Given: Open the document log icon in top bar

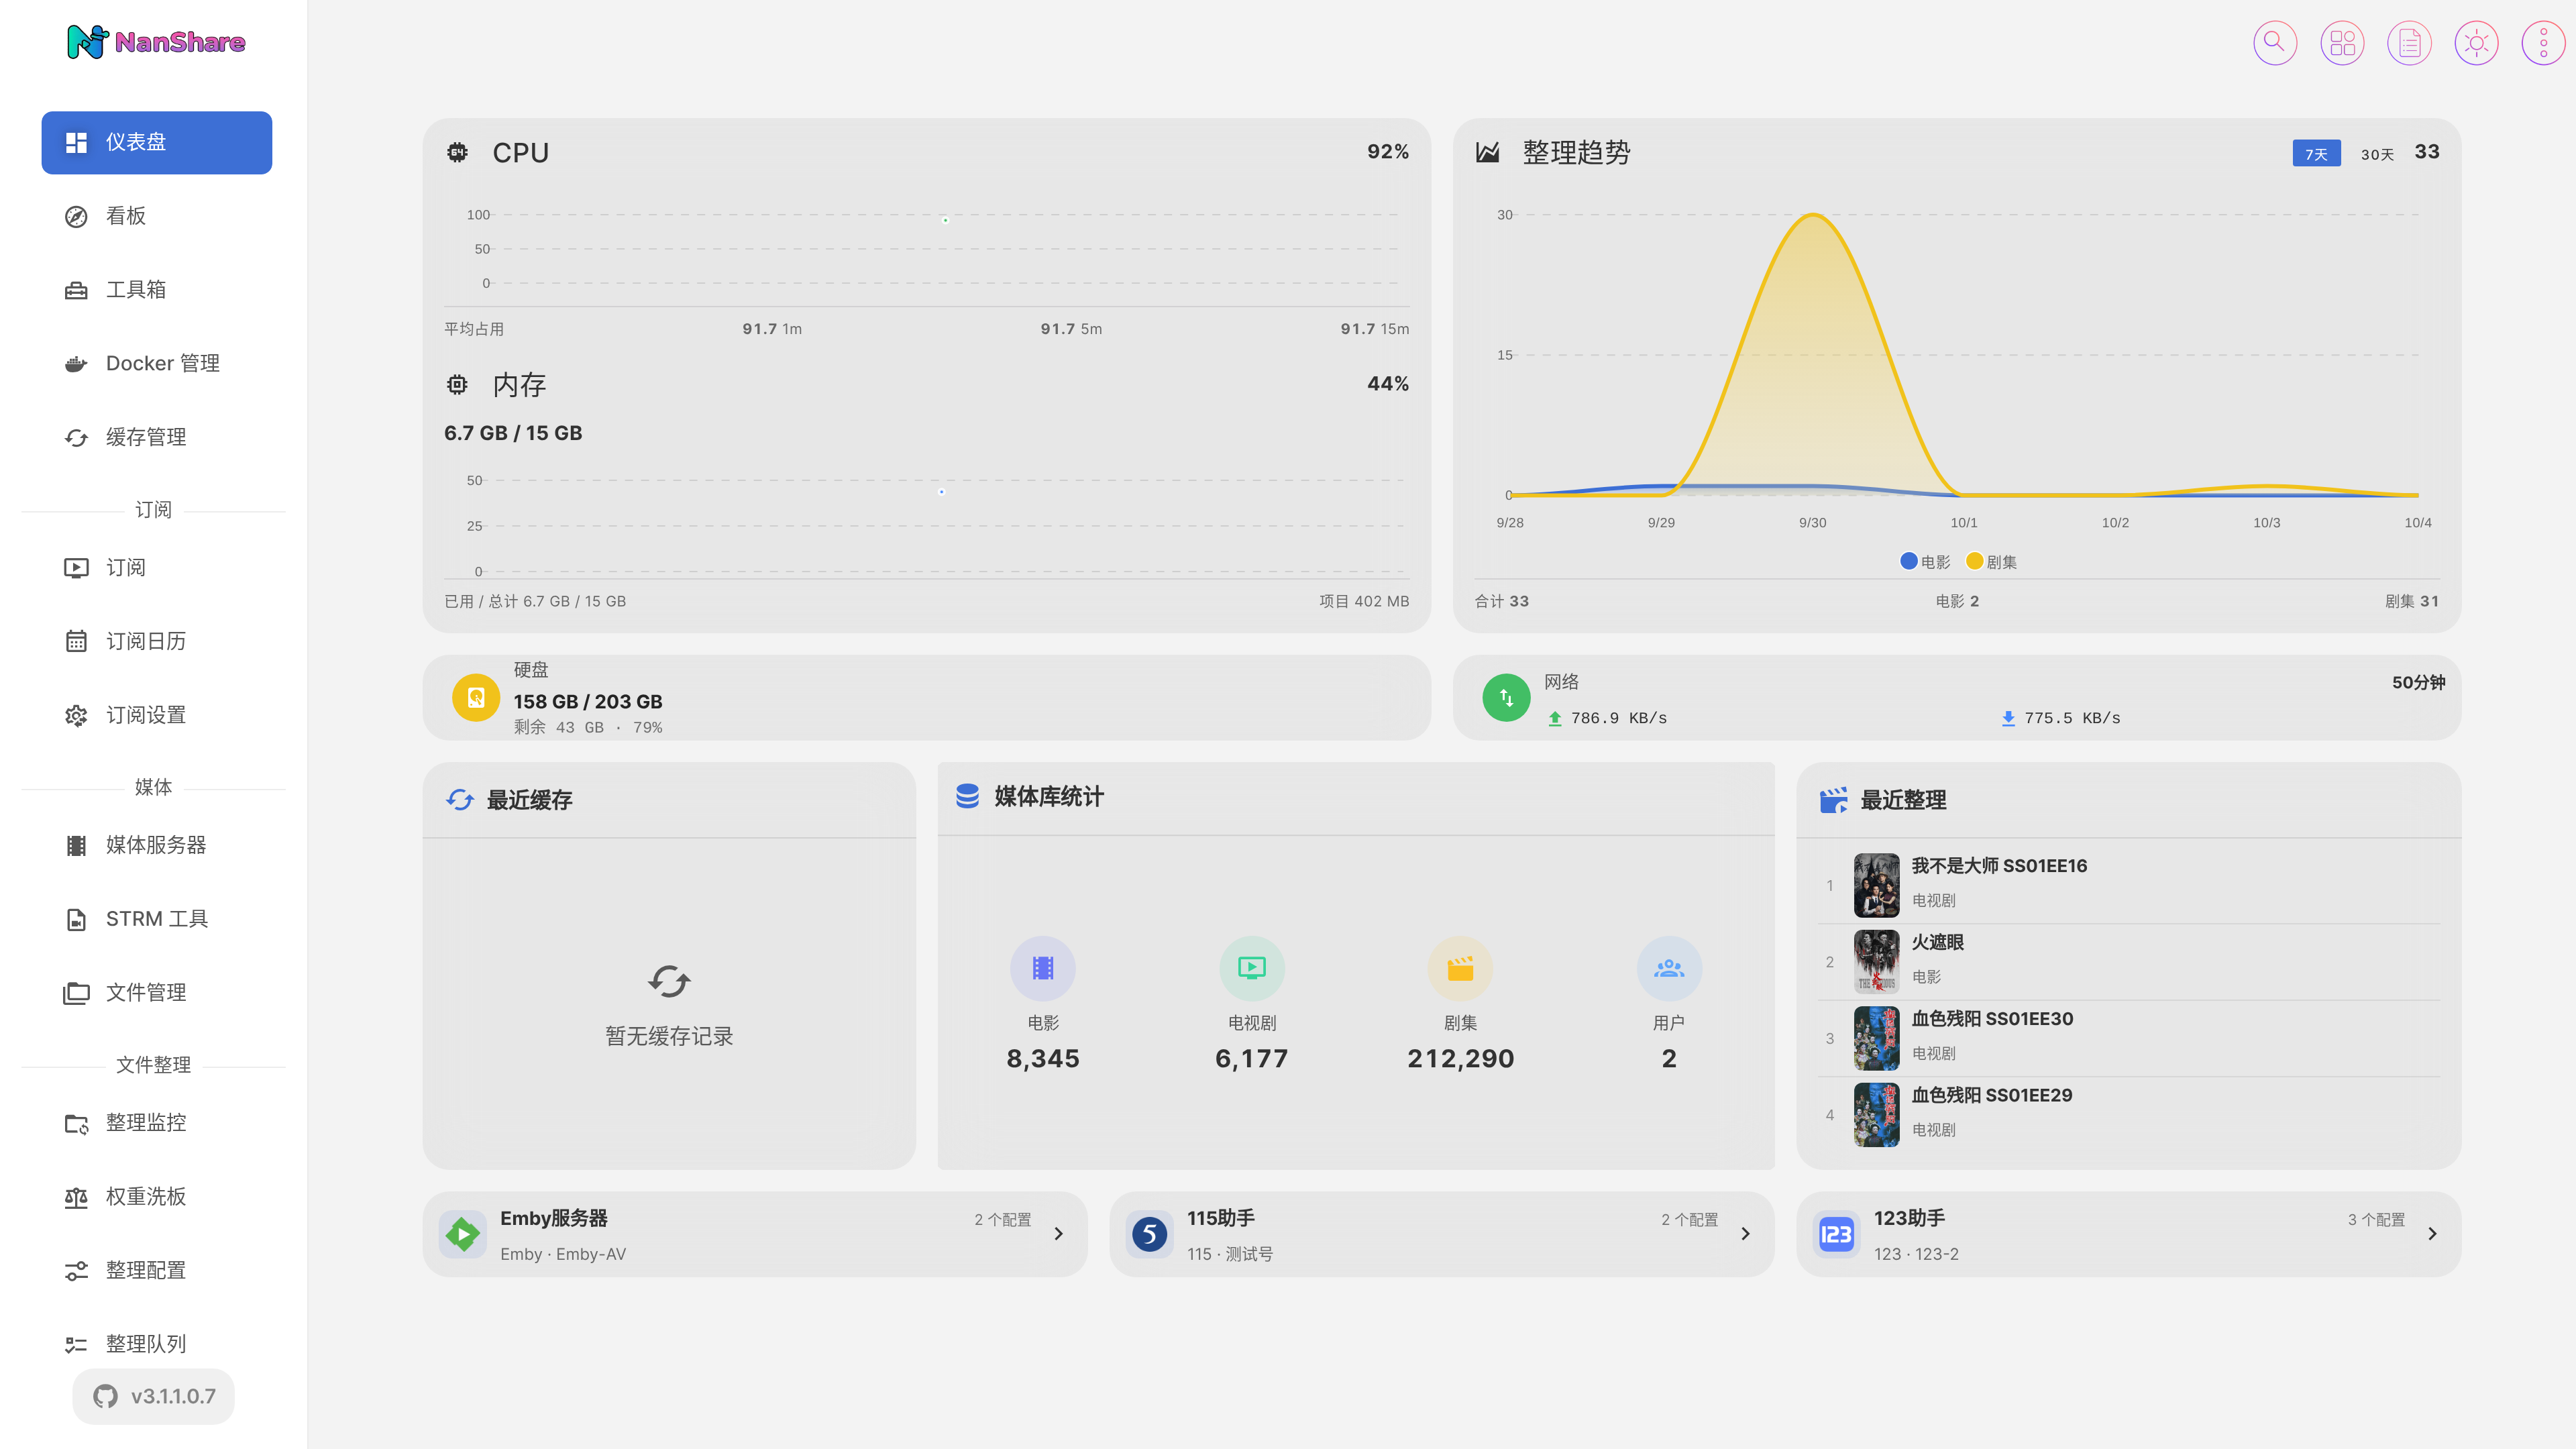Looking at the screenshot, I should point(2409,43).
